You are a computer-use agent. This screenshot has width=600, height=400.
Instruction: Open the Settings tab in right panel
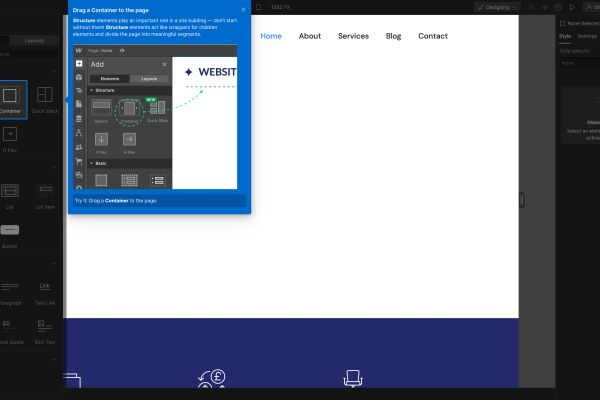tap(587, 36)
